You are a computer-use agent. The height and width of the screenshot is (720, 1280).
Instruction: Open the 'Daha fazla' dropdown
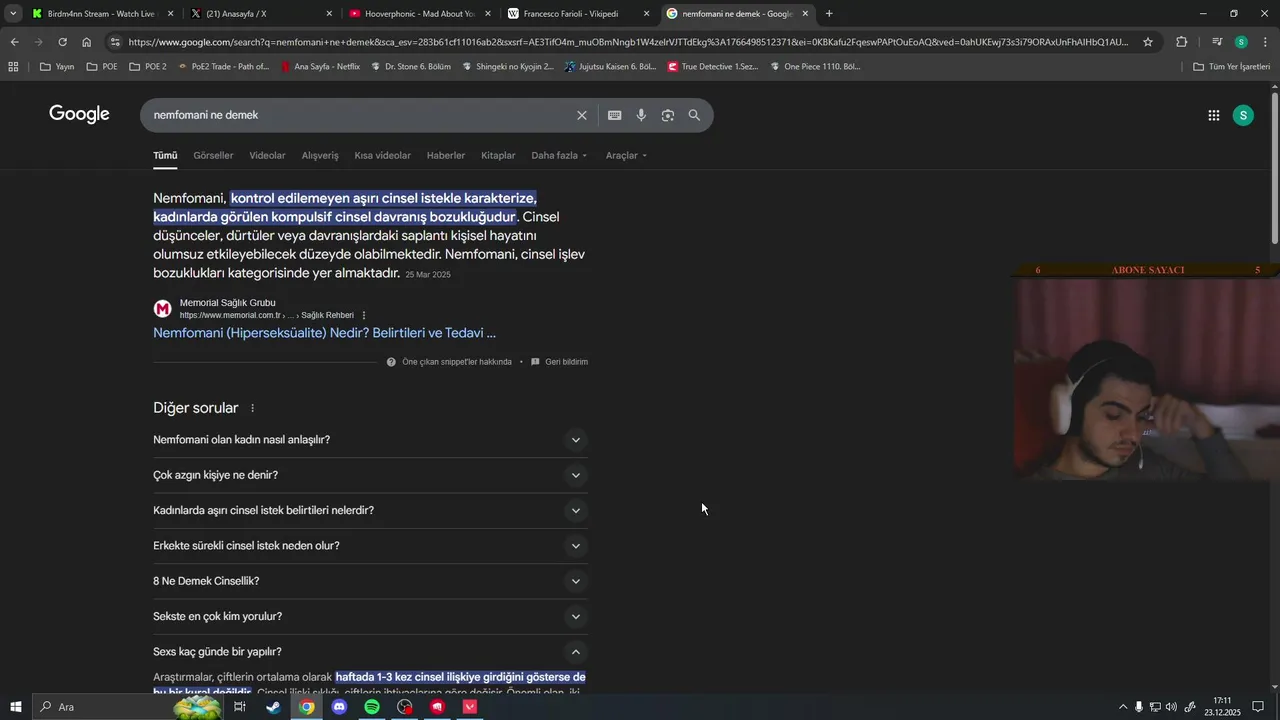[x=559, y=156]
